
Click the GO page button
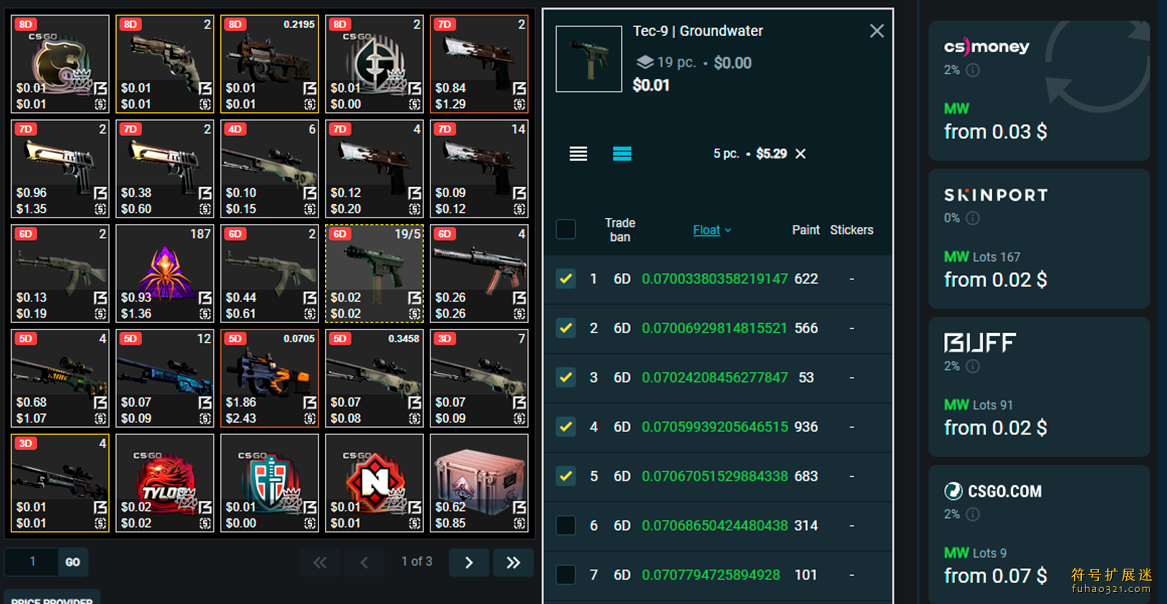pos(73,562)
